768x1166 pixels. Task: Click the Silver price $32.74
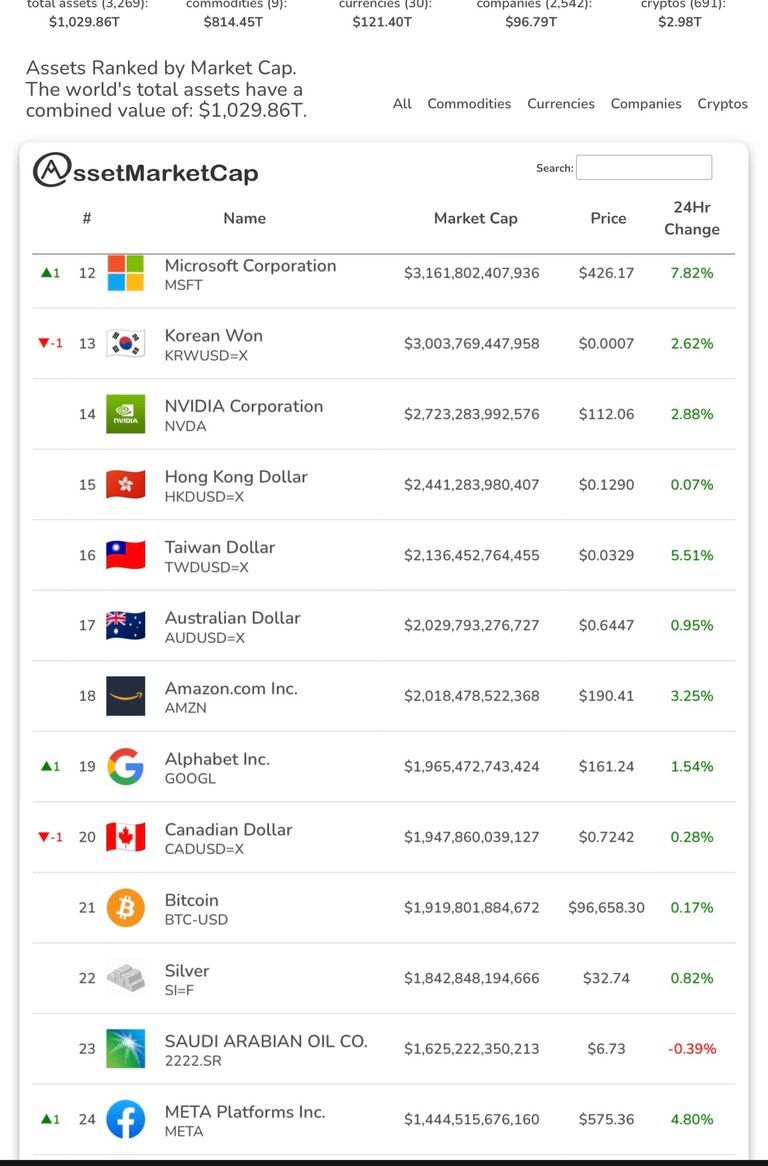pyautogui.click(x=606, y=978)
